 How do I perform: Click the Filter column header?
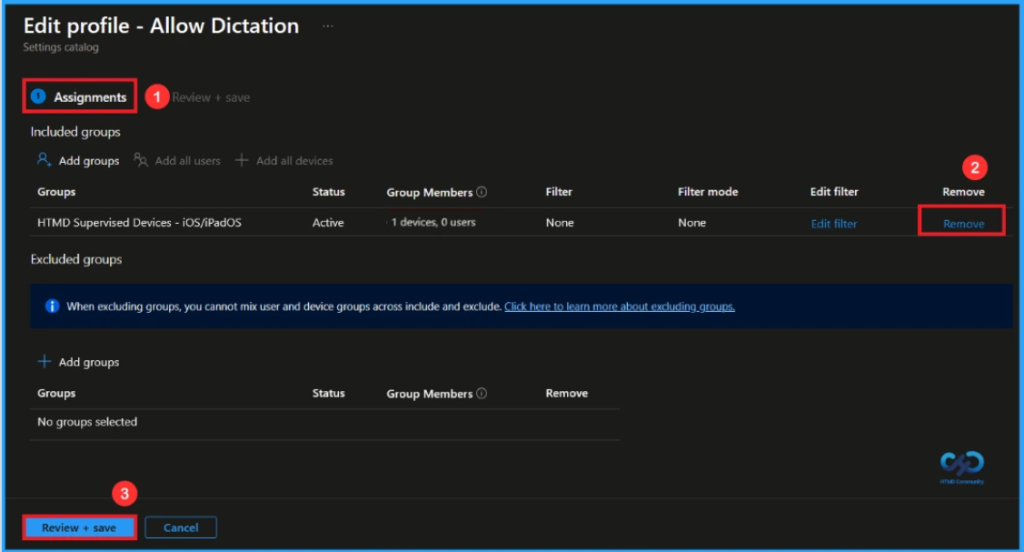(x=559, y=192)
